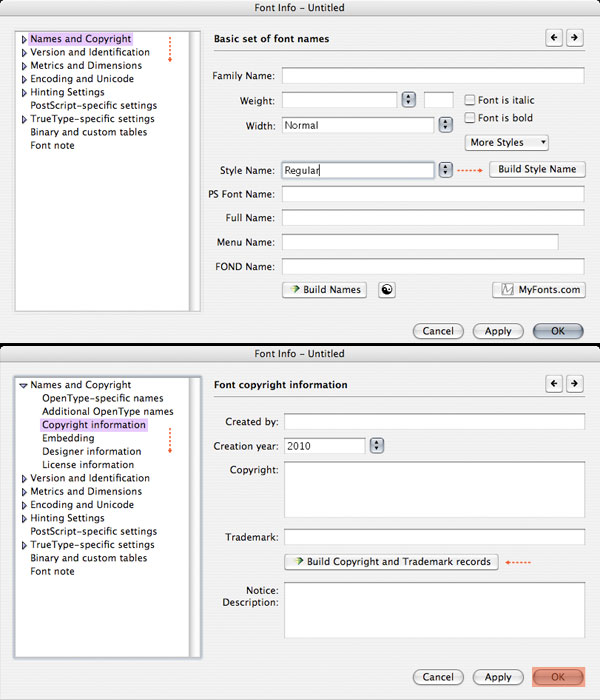Open the Width popup arrows
600x700 pixels.
tap(445, 125)
